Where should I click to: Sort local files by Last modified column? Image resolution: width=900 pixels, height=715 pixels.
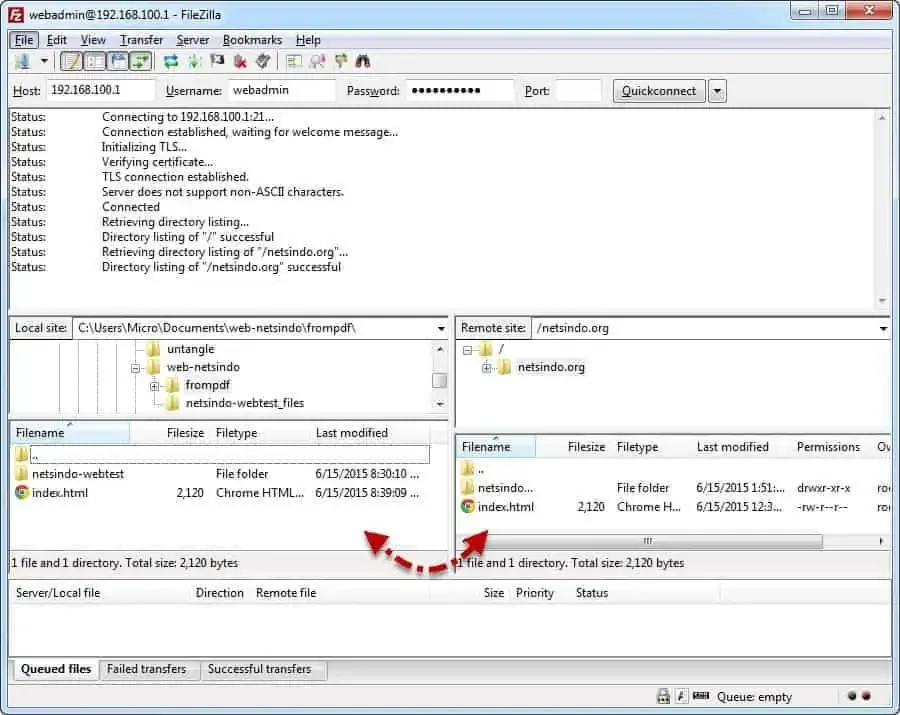click(351, 433)
